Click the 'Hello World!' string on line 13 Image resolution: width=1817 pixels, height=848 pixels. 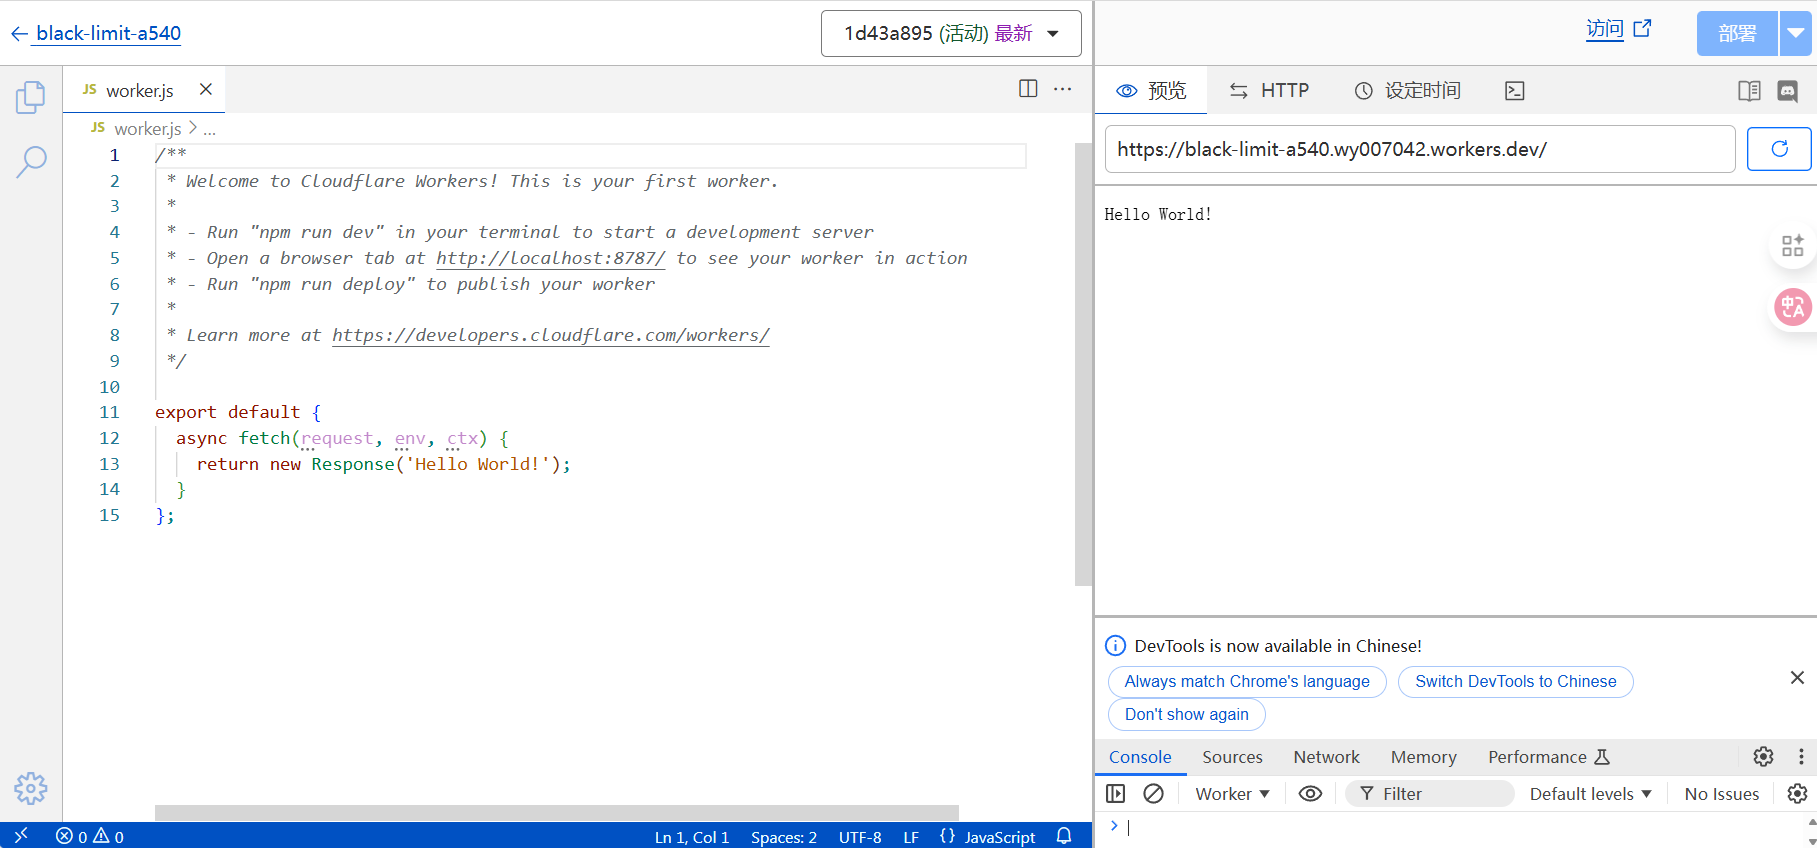pyautogui.click(x=478, y=464)
